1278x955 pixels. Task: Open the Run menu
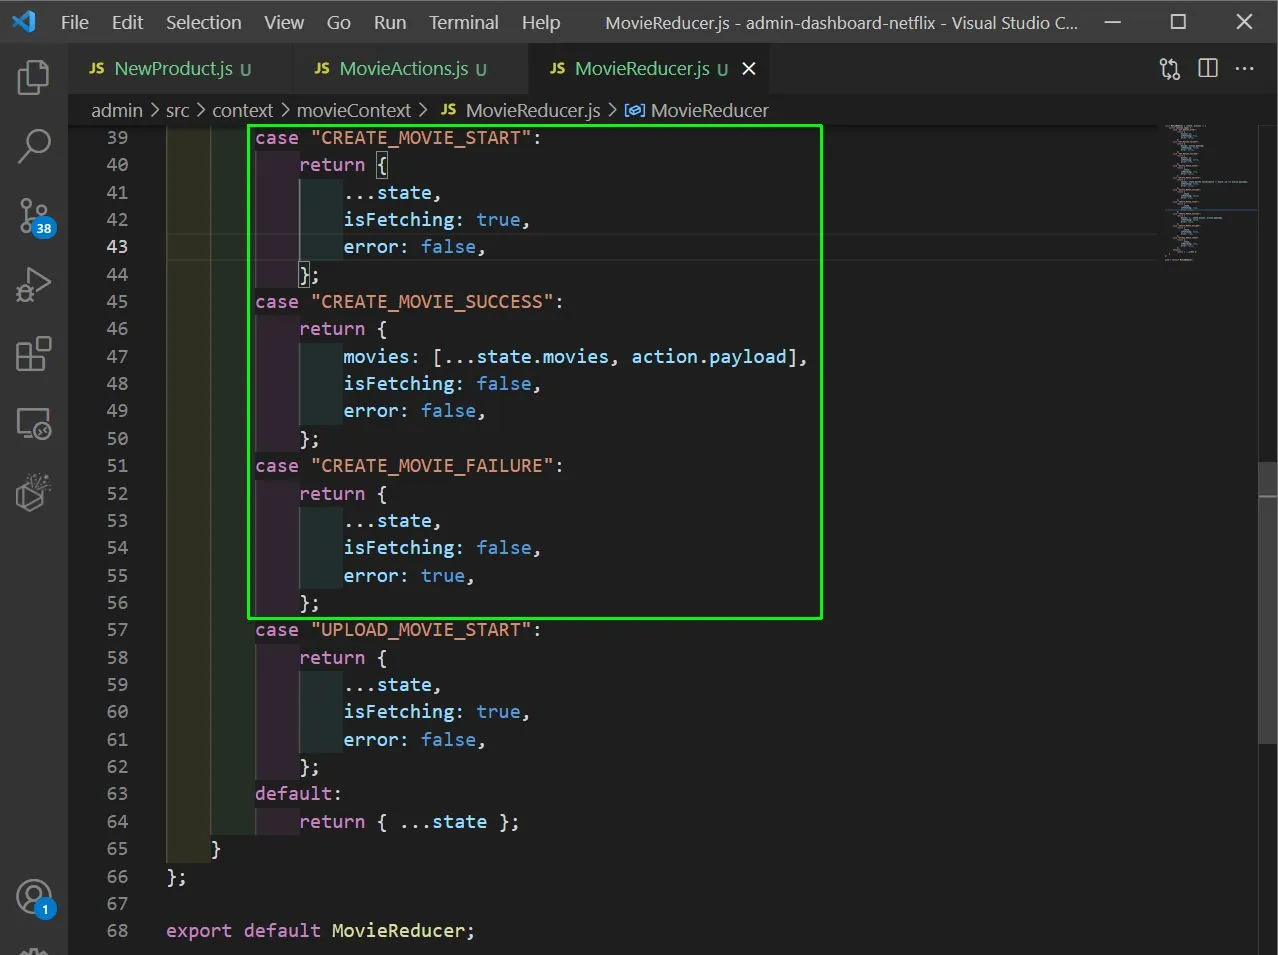[x=390, y=22]
